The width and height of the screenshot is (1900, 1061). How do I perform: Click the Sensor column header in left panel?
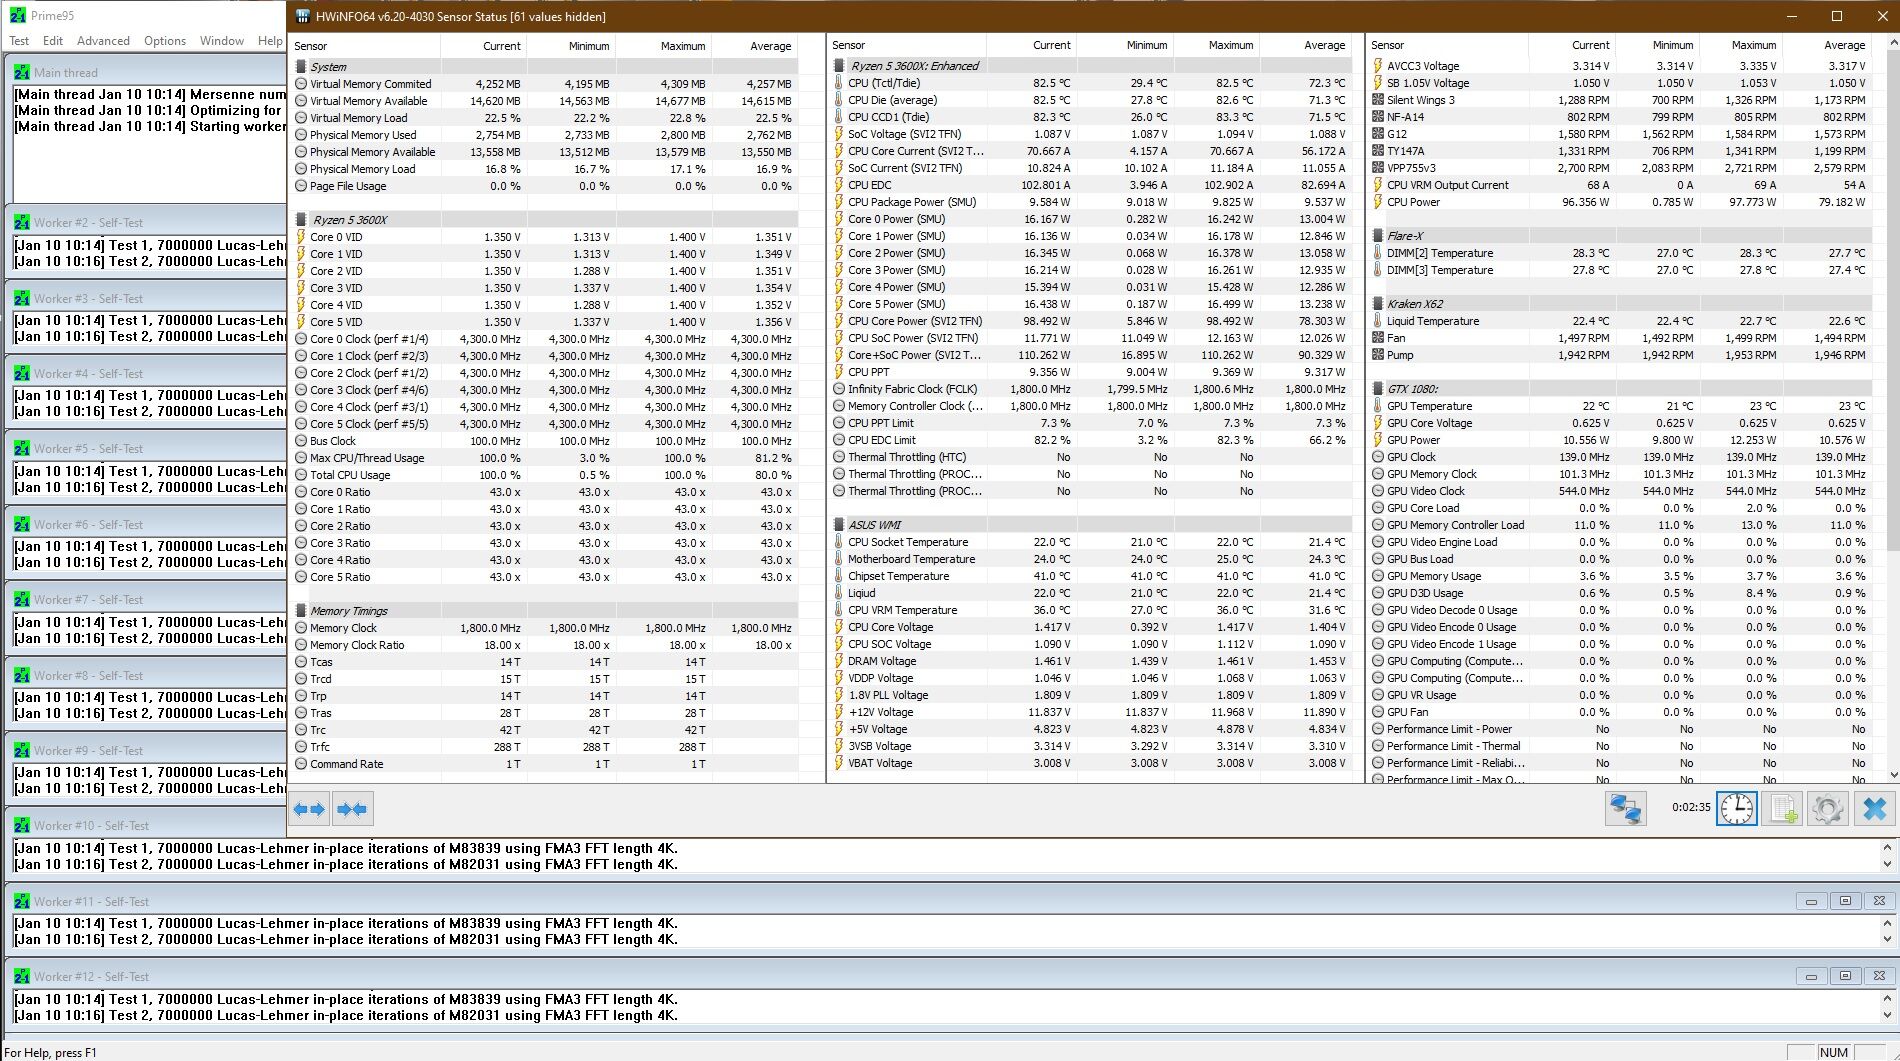(x=364, y=46)
